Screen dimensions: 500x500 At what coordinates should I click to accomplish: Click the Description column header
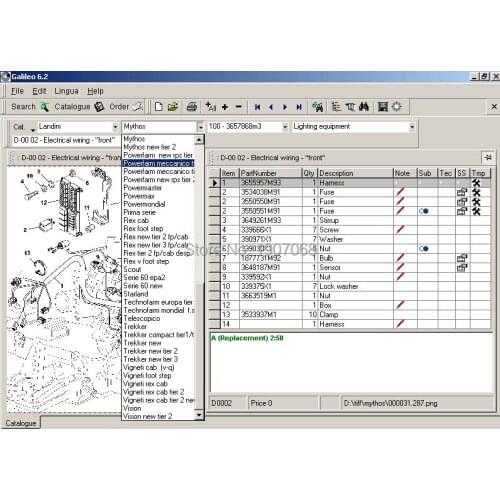point(355,173)
